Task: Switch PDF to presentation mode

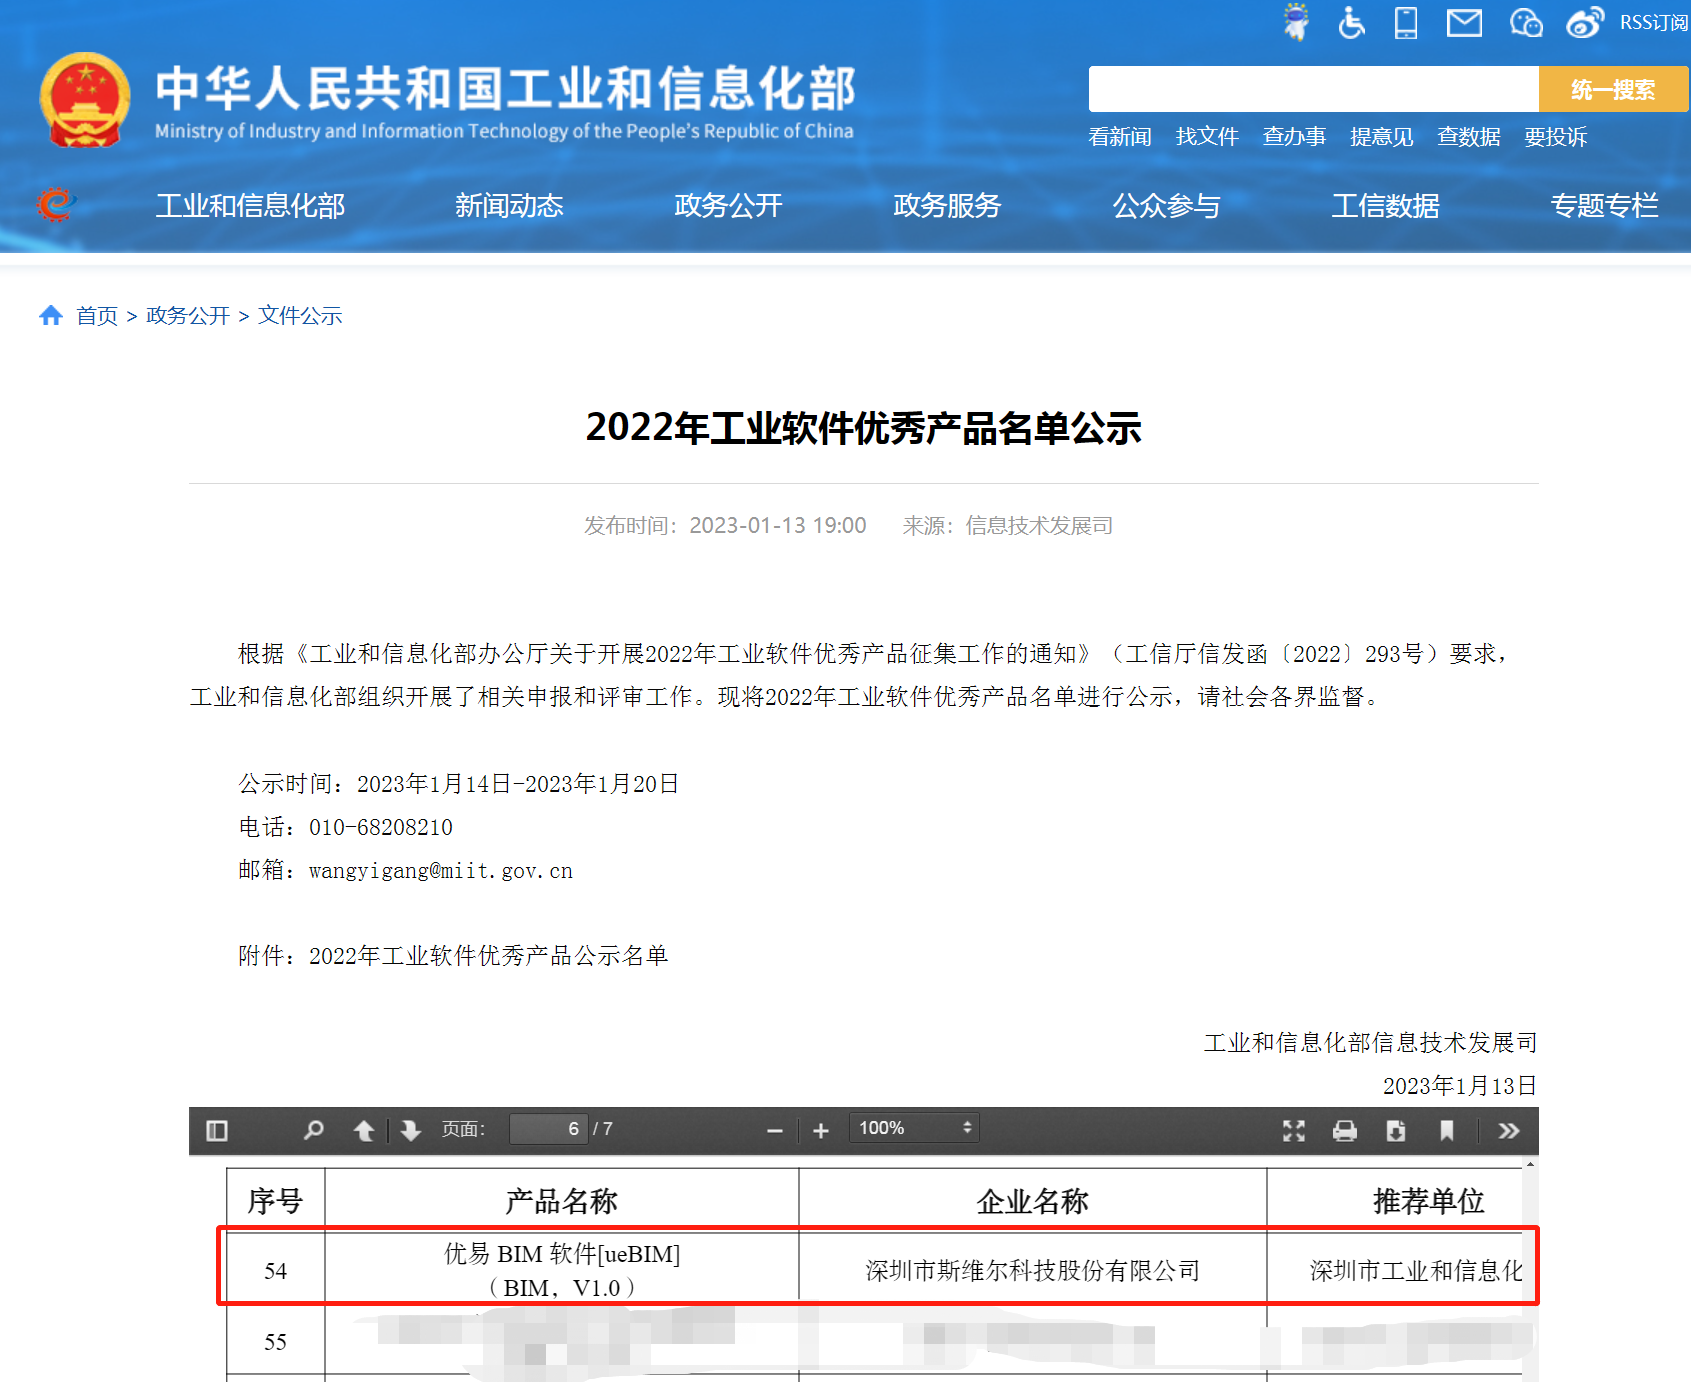Action: [1294, 1130]
